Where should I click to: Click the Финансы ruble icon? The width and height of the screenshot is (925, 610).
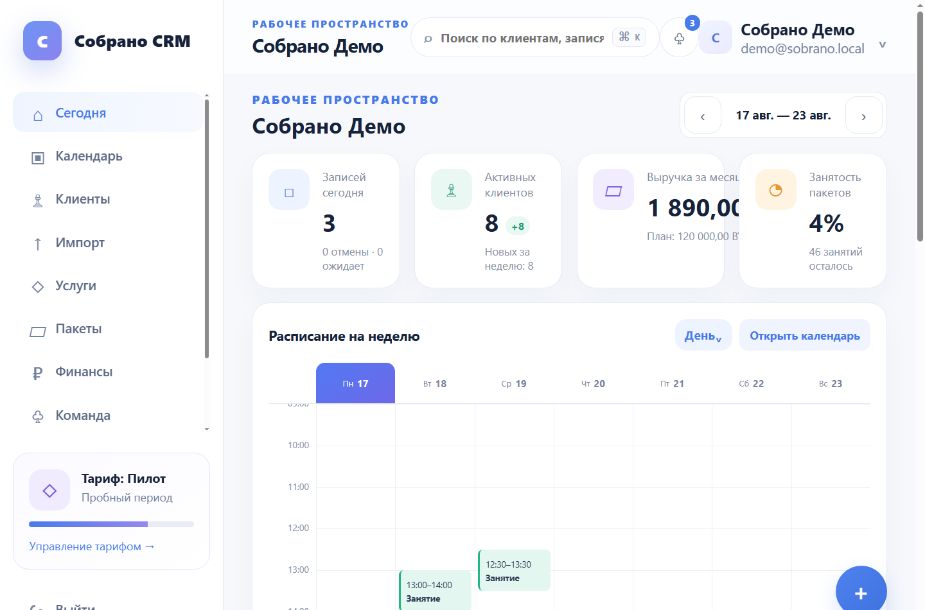pyautogui.click(x=37, y=373)
